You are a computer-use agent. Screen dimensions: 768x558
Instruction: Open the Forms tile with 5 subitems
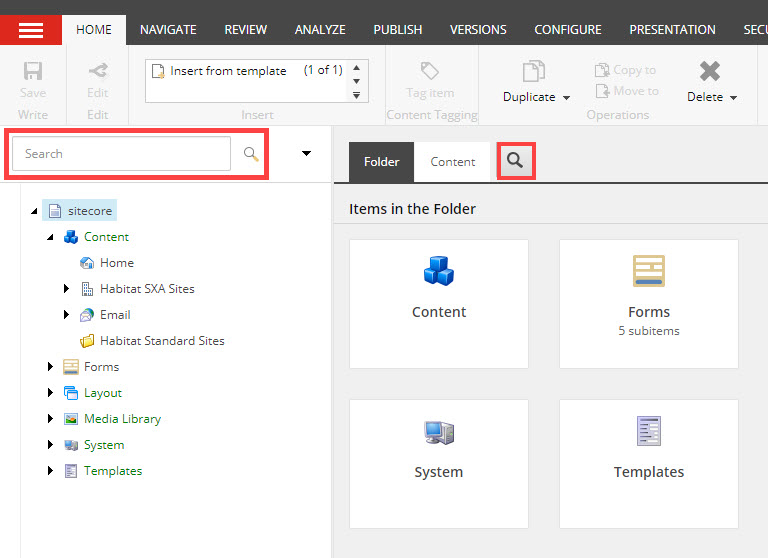[649, 304]
